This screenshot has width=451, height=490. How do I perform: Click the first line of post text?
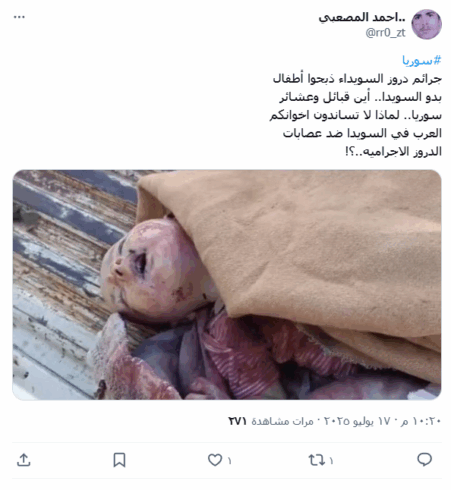(x=357, y=79)
